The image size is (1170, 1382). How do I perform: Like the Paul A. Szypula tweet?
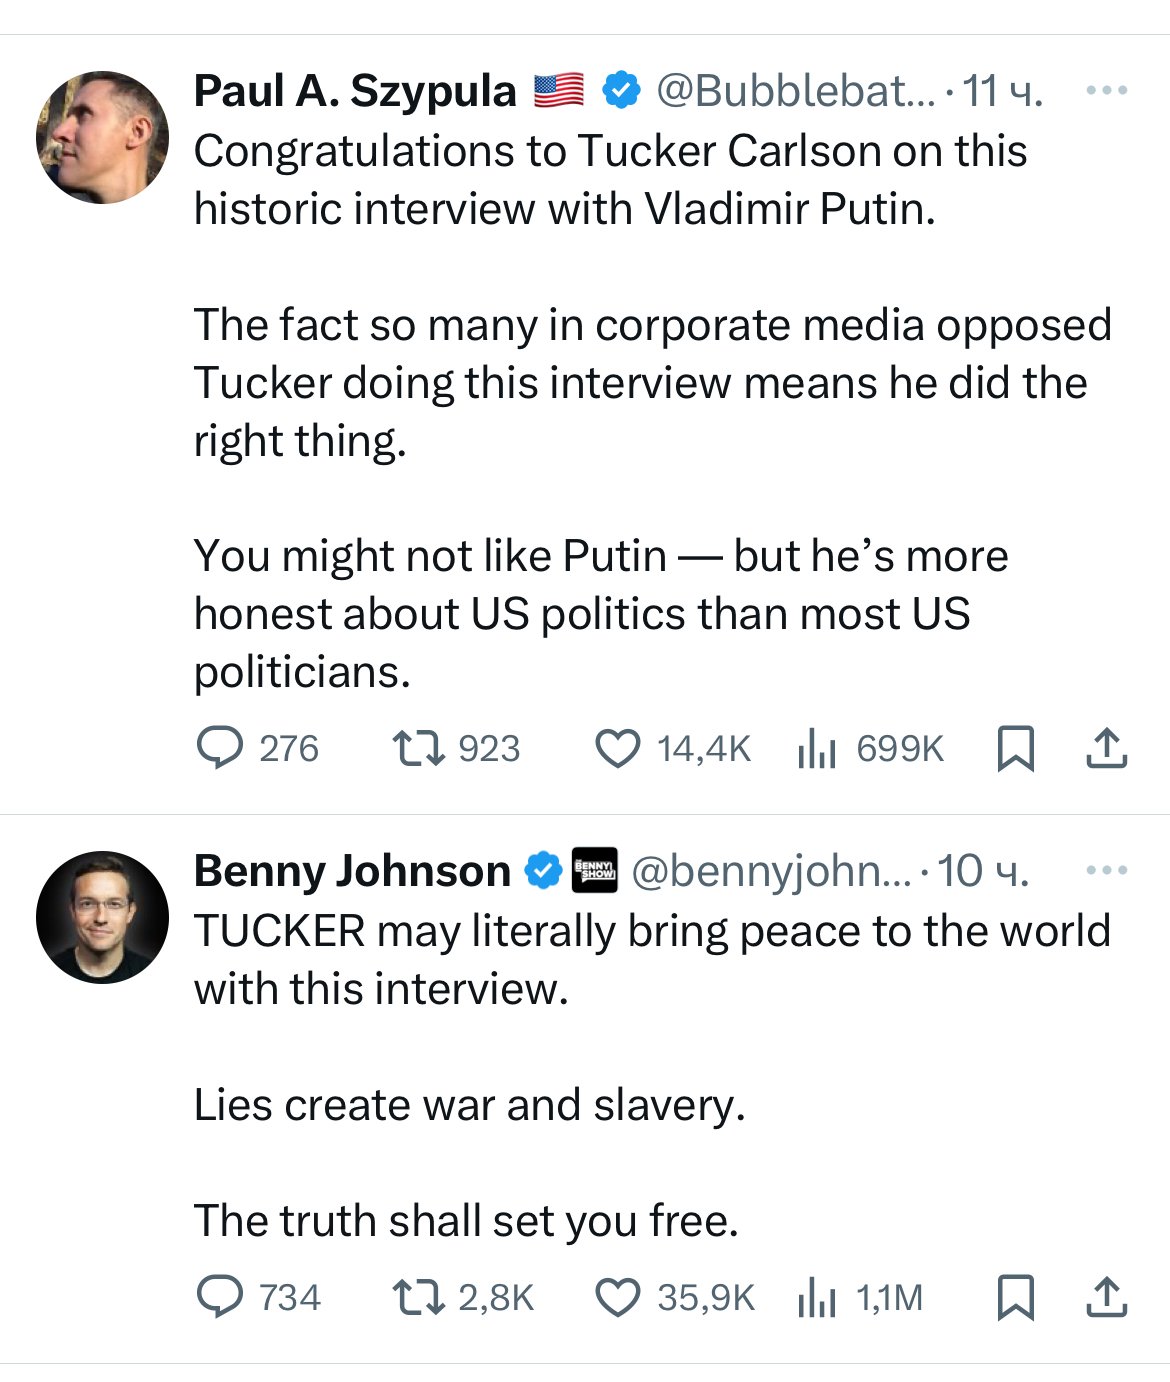617,748
